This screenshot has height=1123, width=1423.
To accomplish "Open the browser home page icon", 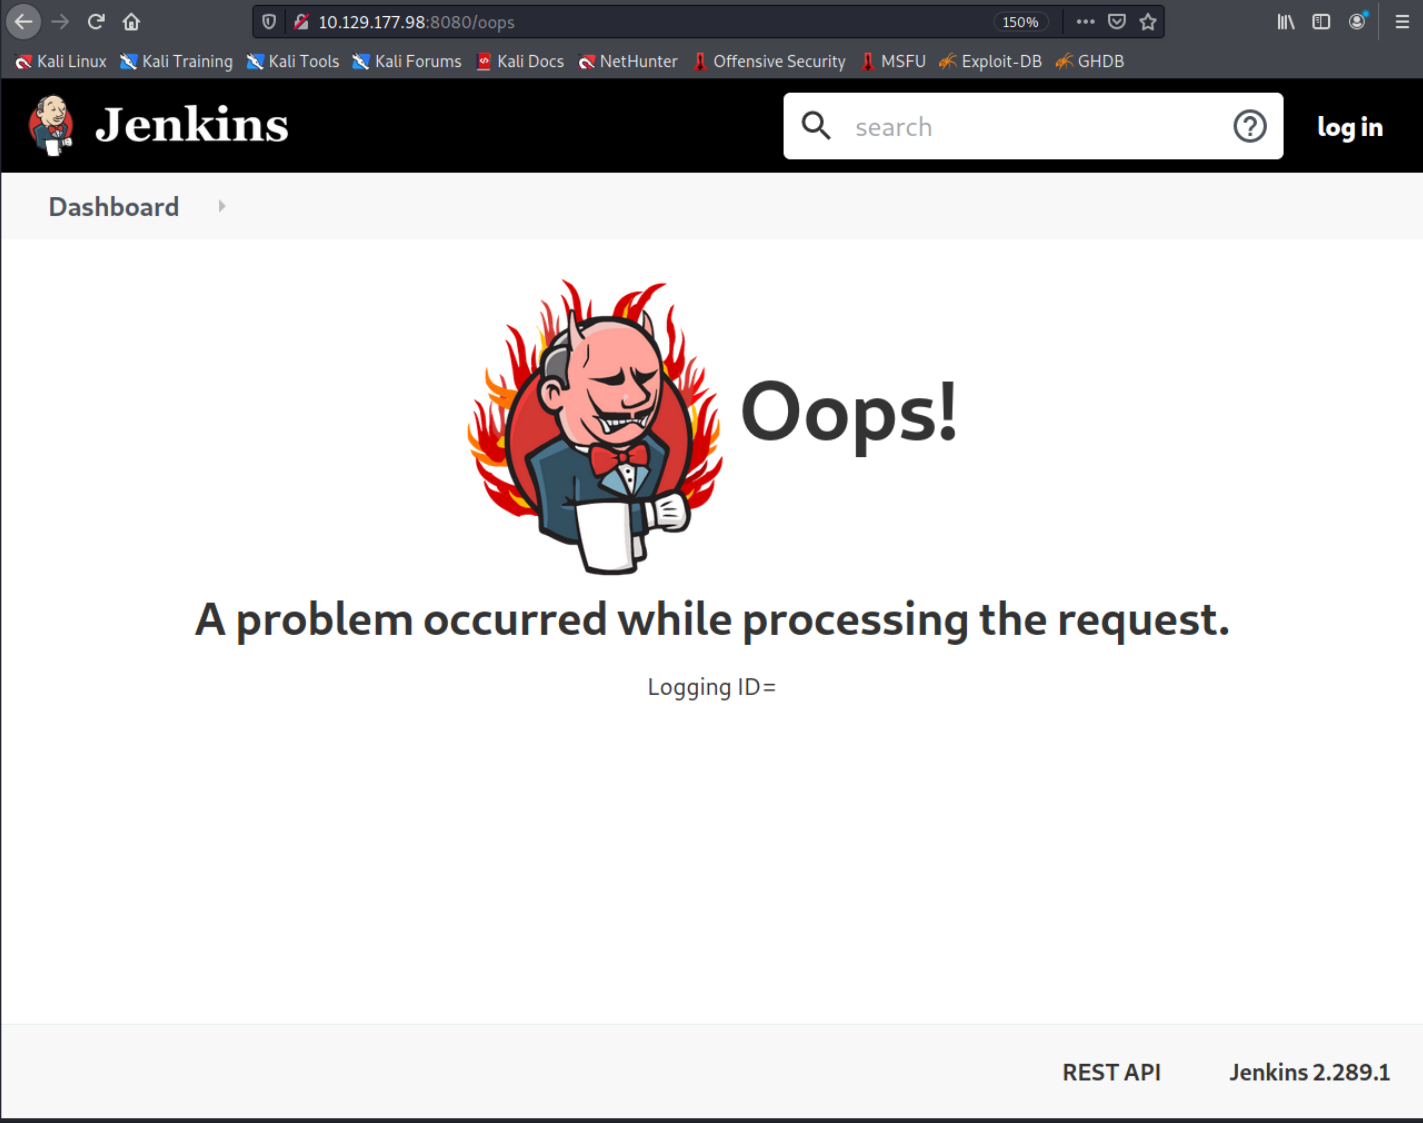I will pos(131,21).
